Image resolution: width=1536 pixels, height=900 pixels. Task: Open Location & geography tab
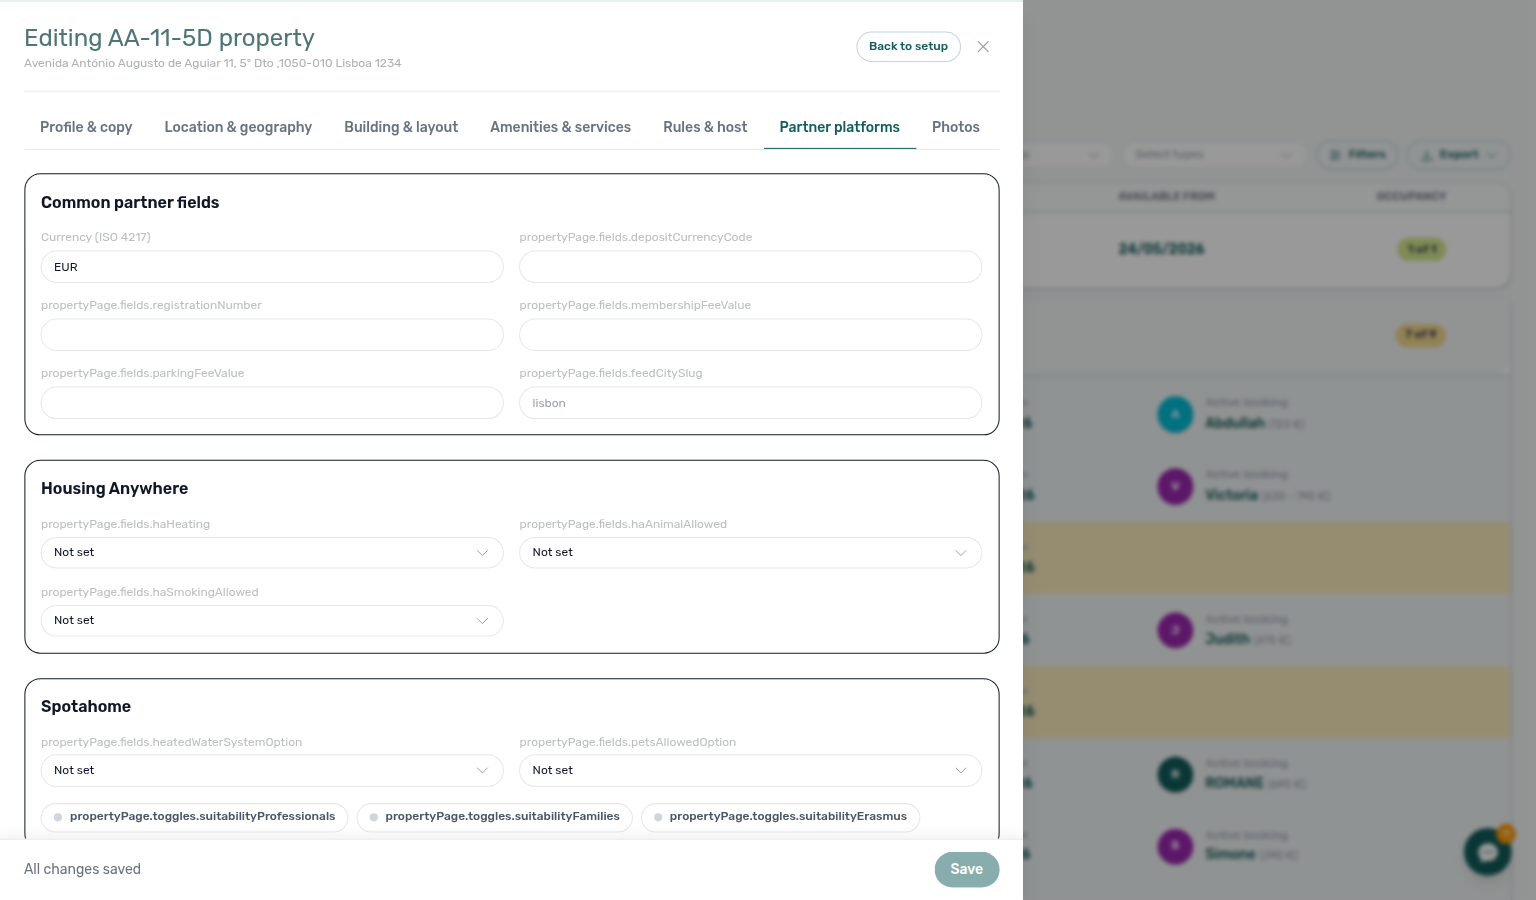pos(238,127)
